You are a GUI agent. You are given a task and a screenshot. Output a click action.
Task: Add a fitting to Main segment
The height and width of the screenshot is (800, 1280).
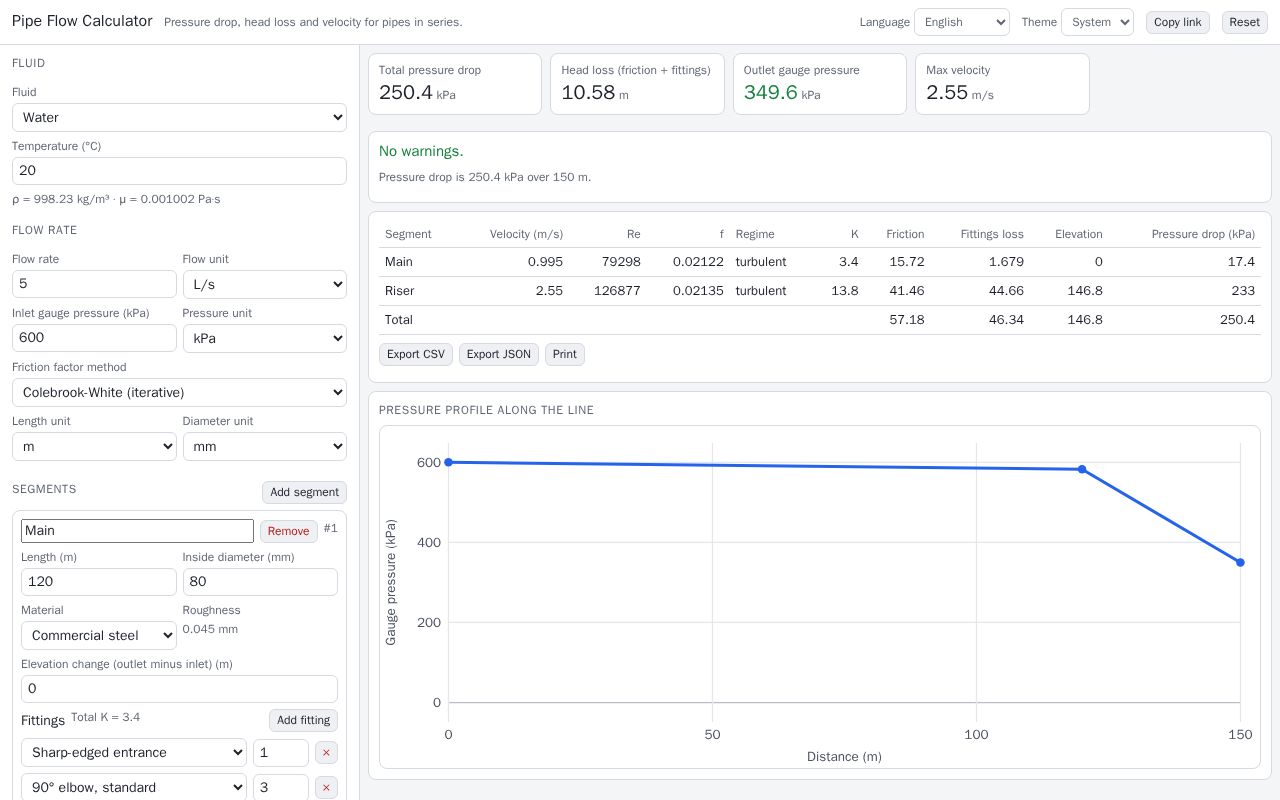coord(303,720)
